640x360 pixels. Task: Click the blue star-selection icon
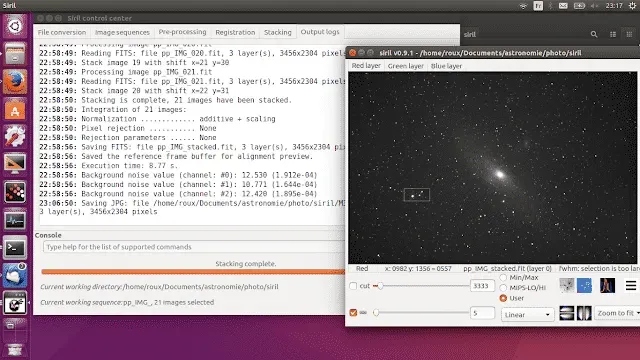click(584, 285)
